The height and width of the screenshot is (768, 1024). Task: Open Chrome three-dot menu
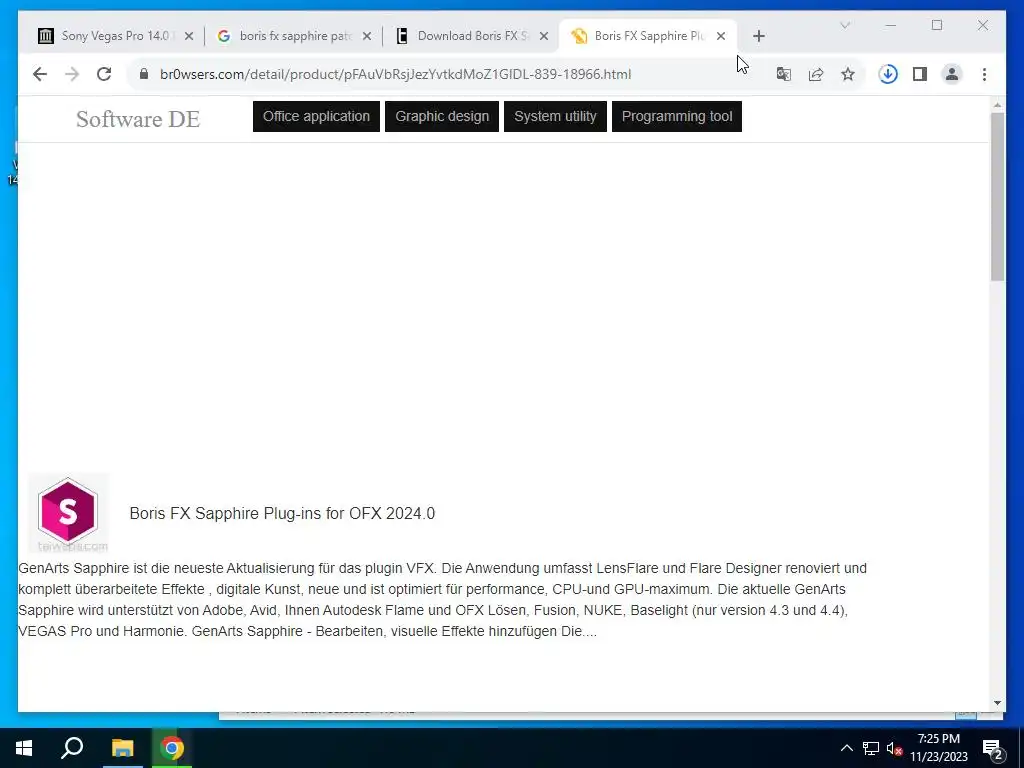click(x=984, y=74)
